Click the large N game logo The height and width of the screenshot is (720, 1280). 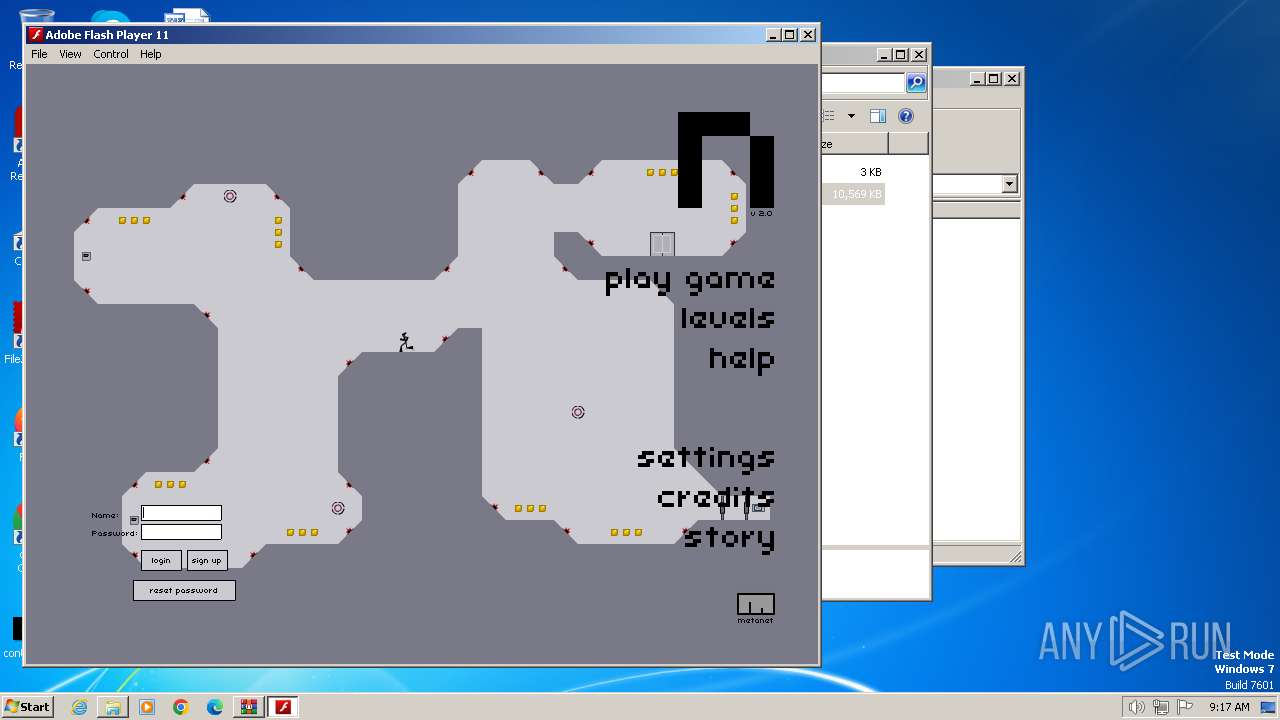(x=726, y=160)
